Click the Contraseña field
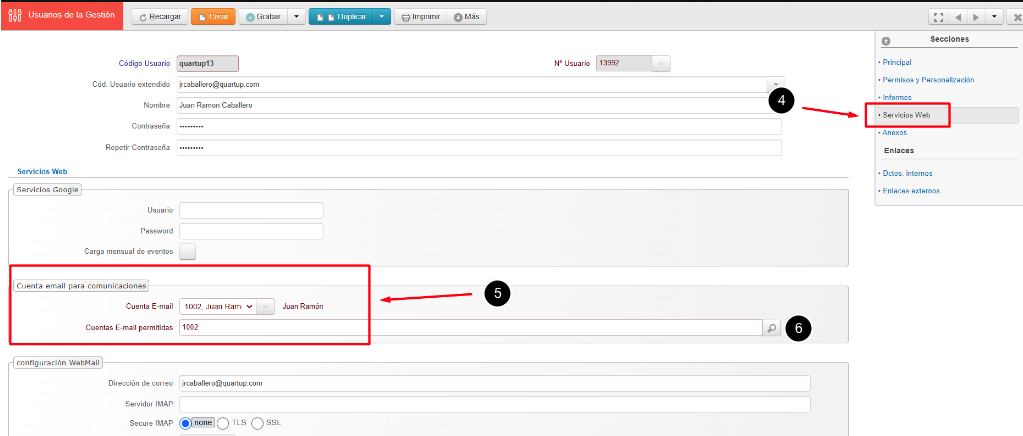The height and width of the screenshot is (436, 1023). pyautogui.click(x=479, y=126)
